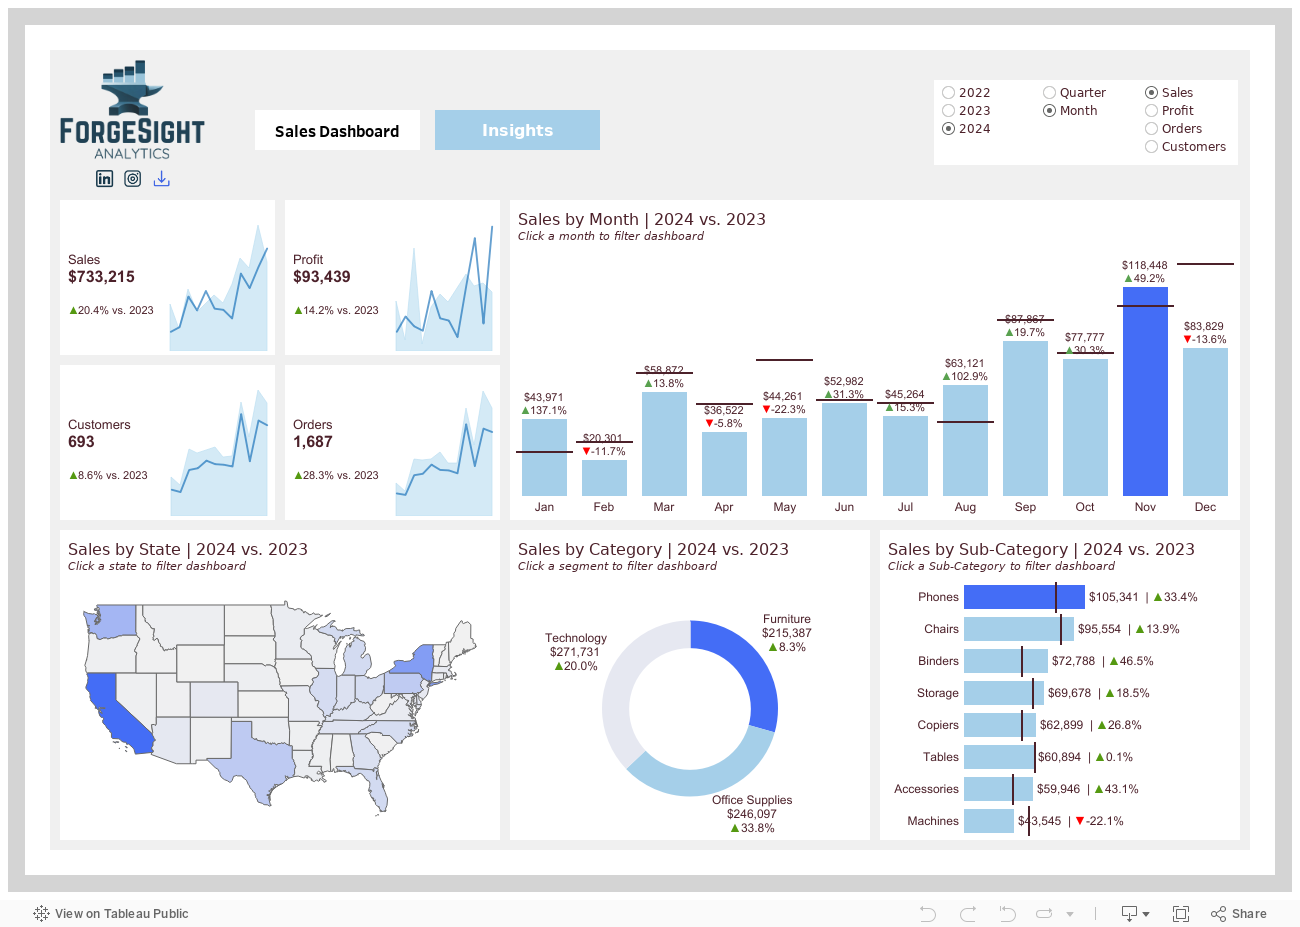Click the Sales by Category title
The width and height of the screenshot is (1300, 927).
point(653,549)
